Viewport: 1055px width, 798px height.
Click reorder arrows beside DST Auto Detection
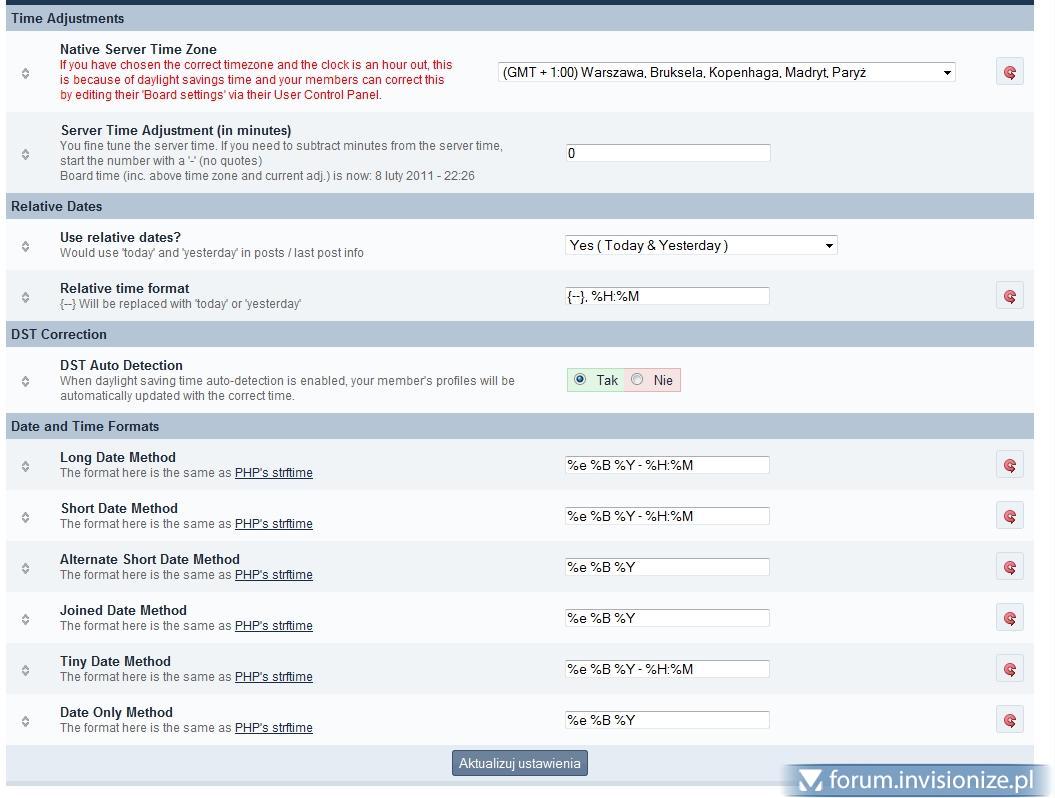pyautogui.click(x=26, y=381)
